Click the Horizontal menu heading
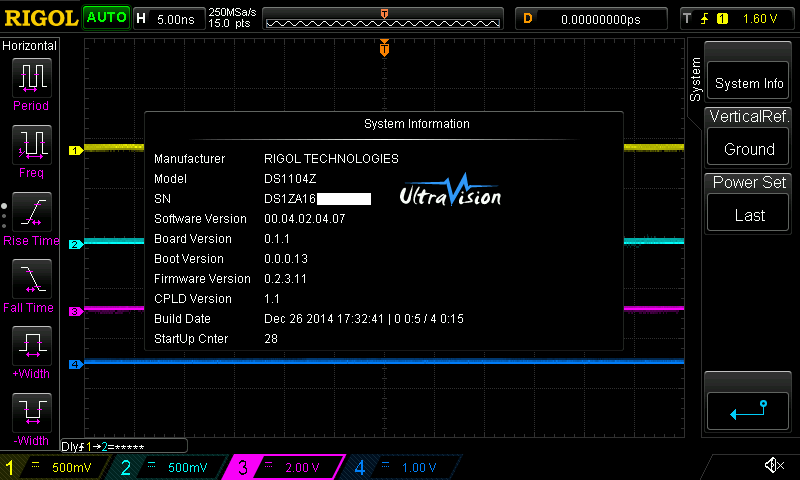This screenshot has height=480, width=800. click(x=30, y=46)
